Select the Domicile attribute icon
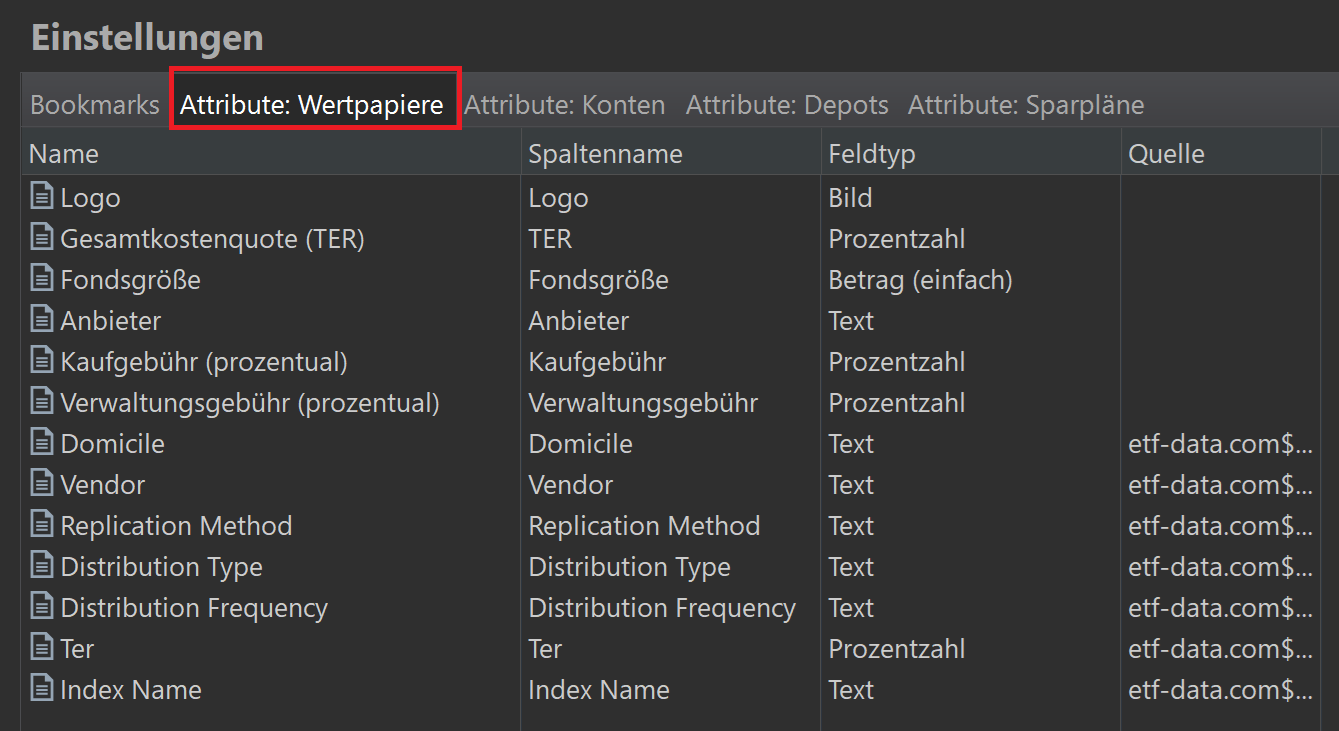 click(x=42, y=443)
